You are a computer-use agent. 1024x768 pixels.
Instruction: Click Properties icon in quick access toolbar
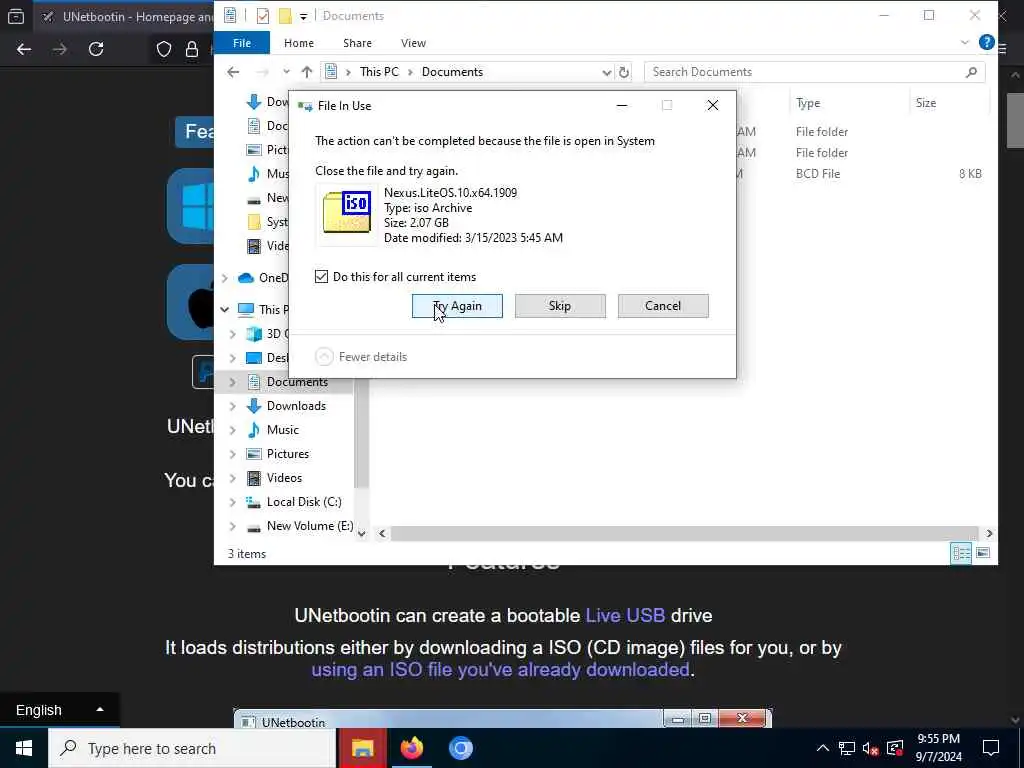tap(263, 16)
